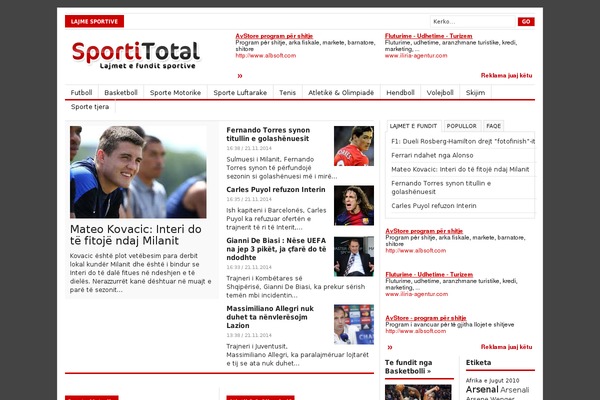Open the Atletikë & Olimpiadë menu item
Screen dimensions: 600x400
(x=341, y=93)
